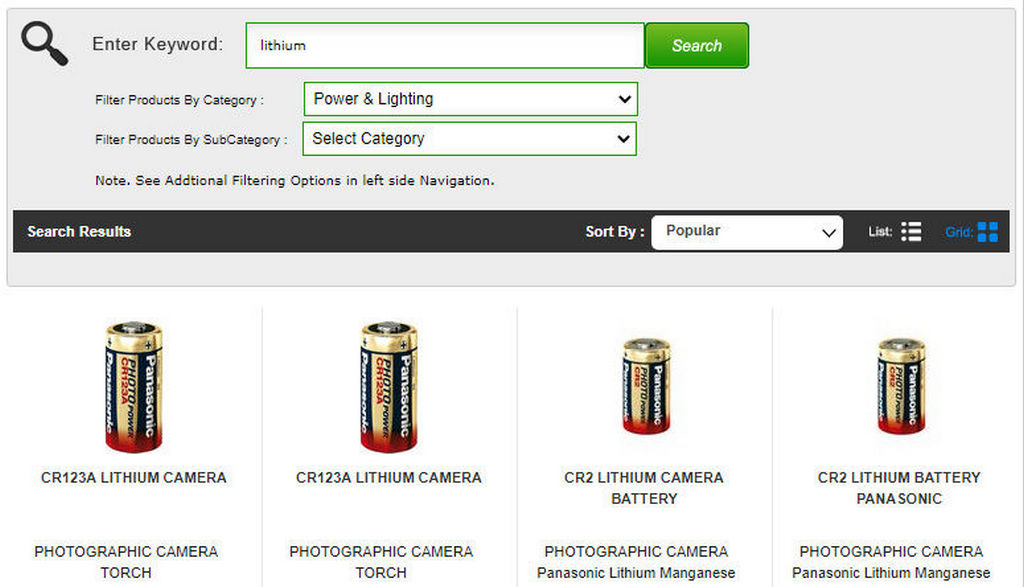The width and height of the screenshot is (1024, 587).
Task: Click description under CR2 LITHIUM CAMERA BATTERY
Action: 636,562
